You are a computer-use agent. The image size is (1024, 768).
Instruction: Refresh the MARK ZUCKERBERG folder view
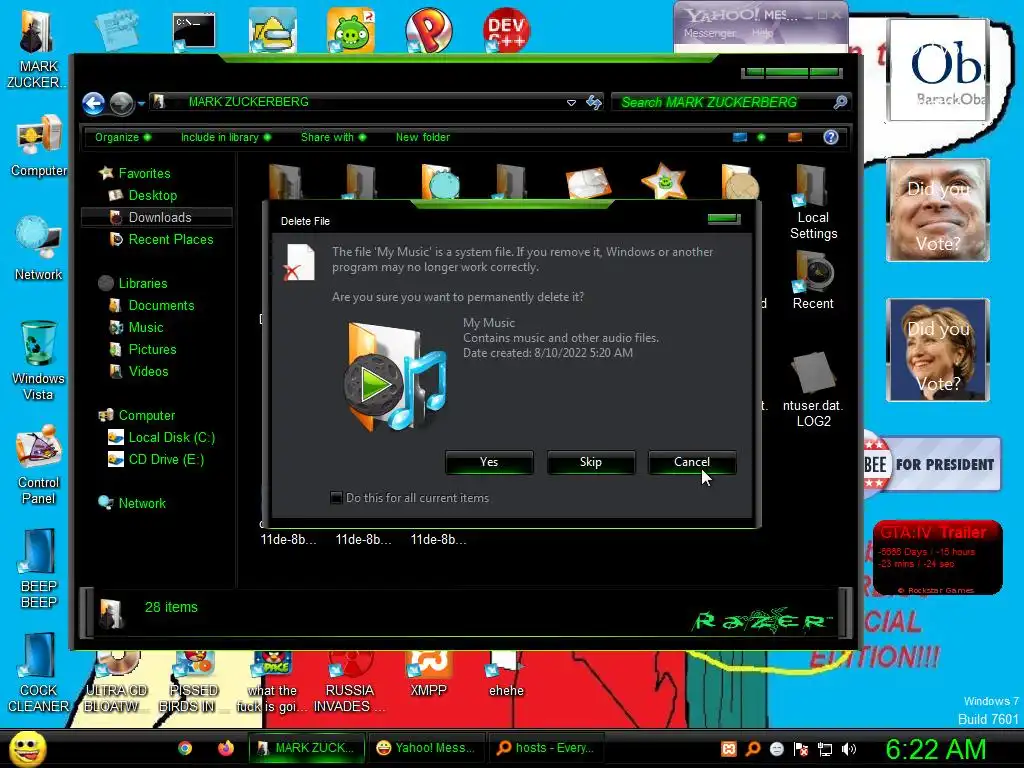594,103
